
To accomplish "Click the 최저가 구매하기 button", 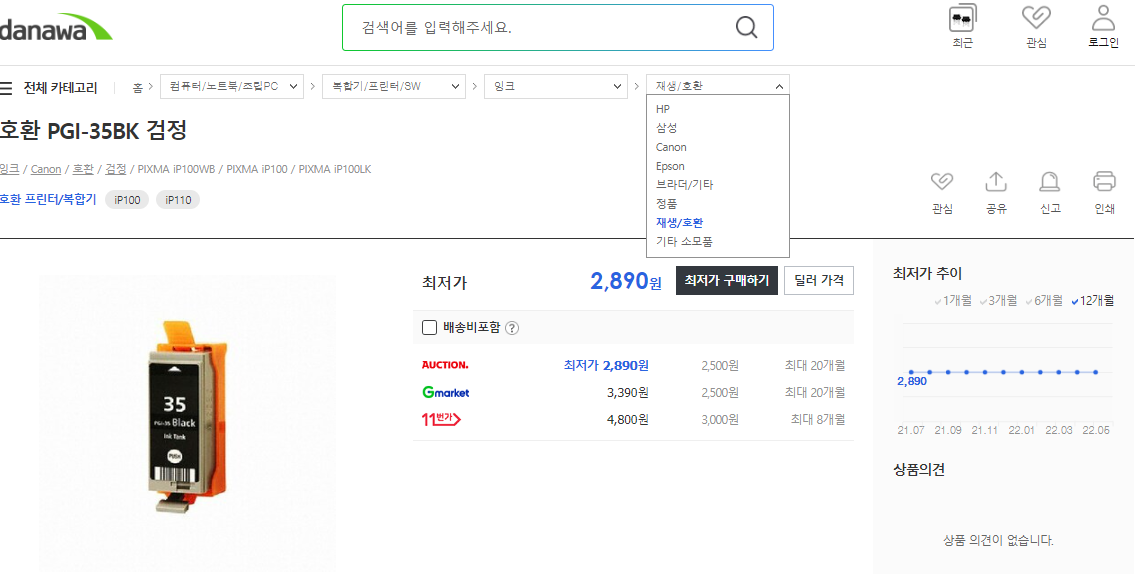I will (x=727, y=281).
